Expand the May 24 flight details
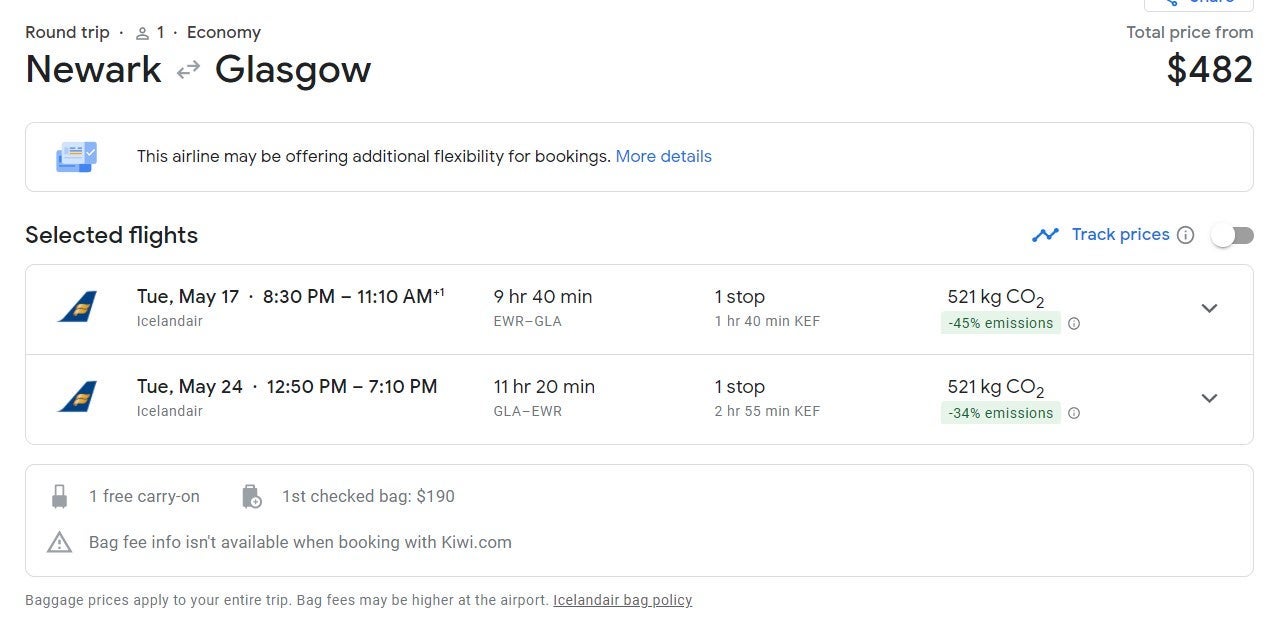The width and height of the screenshot is (1269, 630). 1209,398
